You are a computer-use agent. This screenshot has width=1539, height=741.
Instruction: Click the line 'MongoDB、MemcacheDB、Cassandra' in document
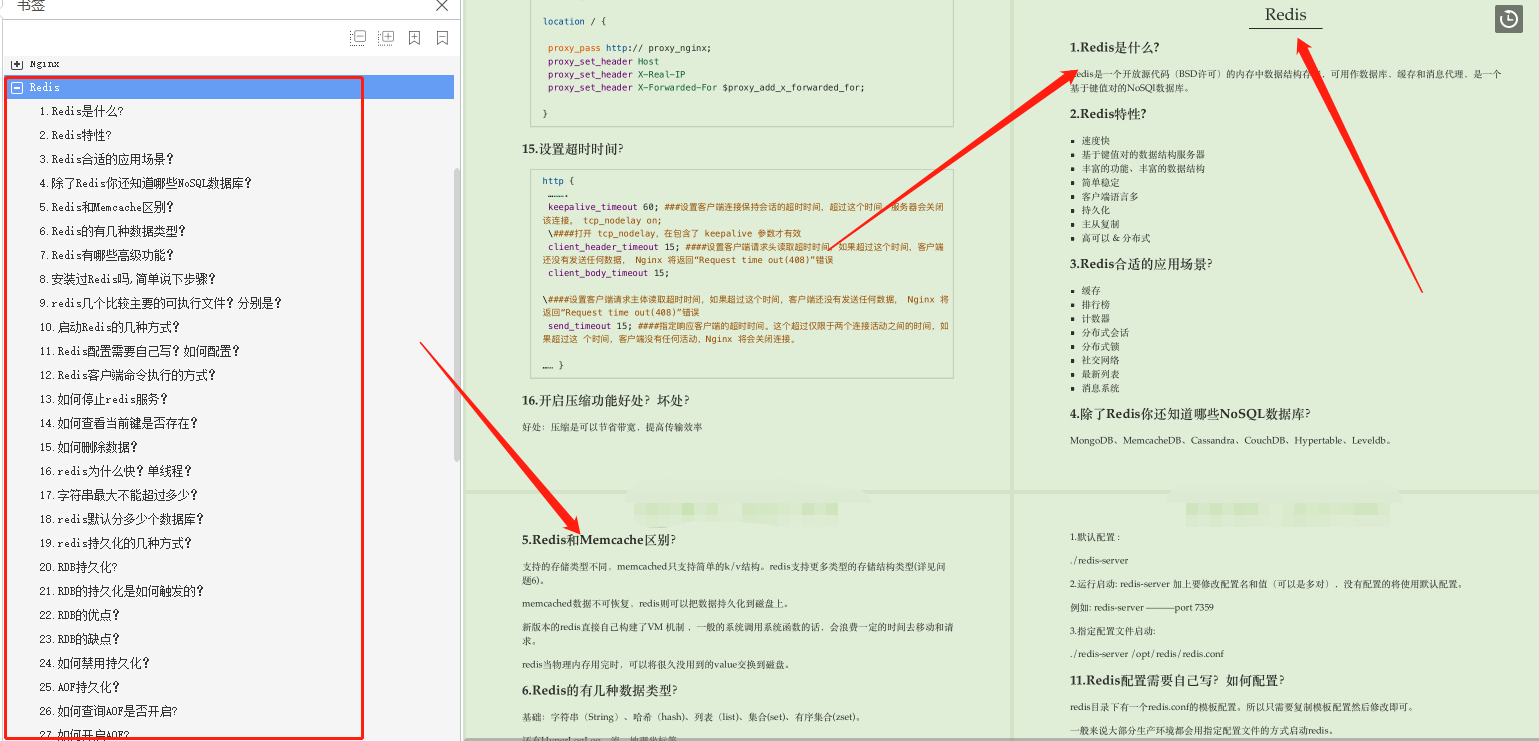pos(1230,440)
